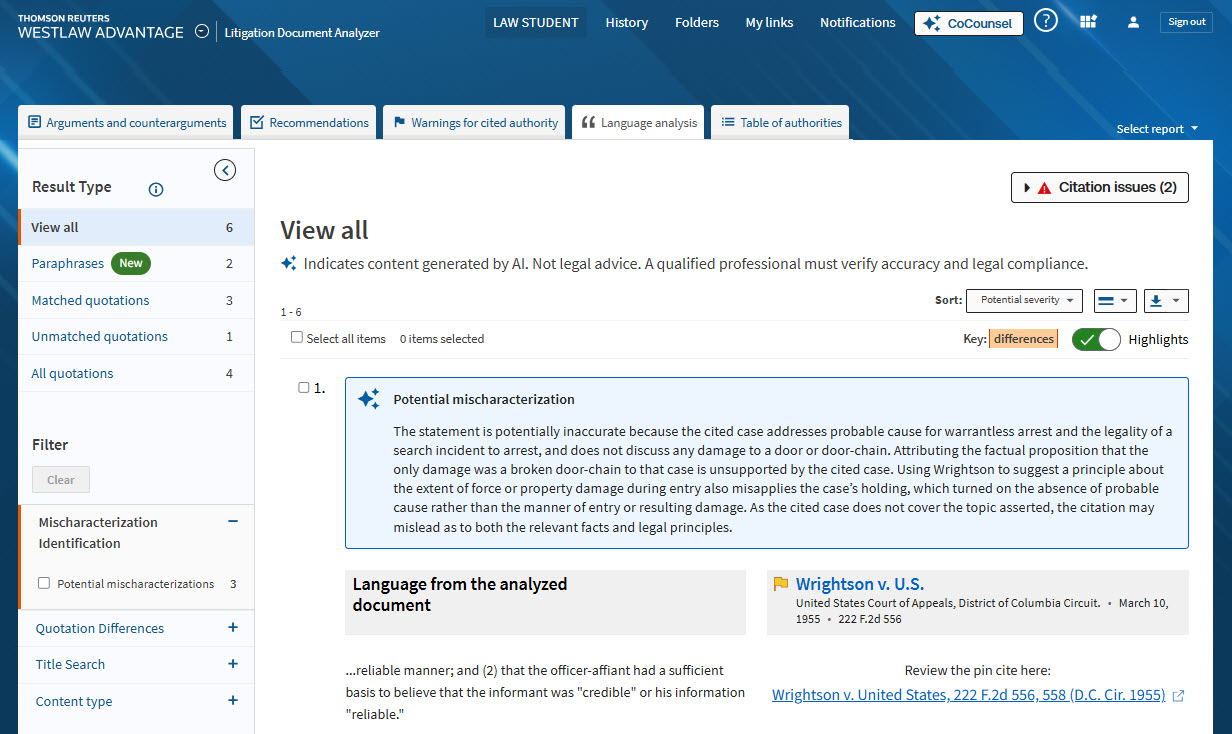Click the orange differences key swatch
1232x734 pixels.
pyautogui.click(x=1023, y=339)
